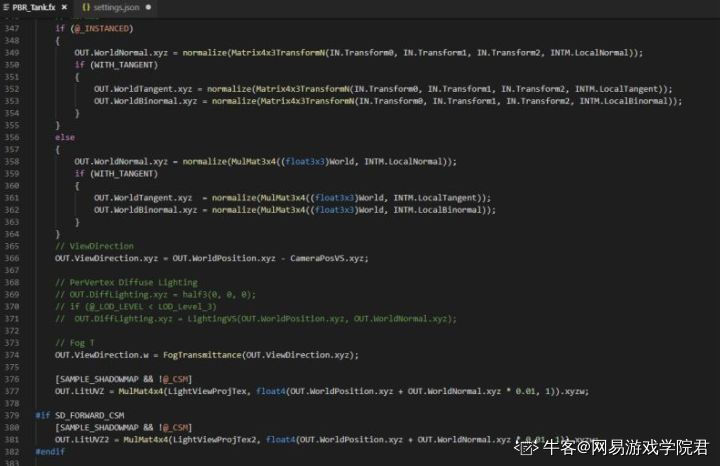Click line number 356 beside else
The image size is (720, 466).
click(x=12, y=137)
